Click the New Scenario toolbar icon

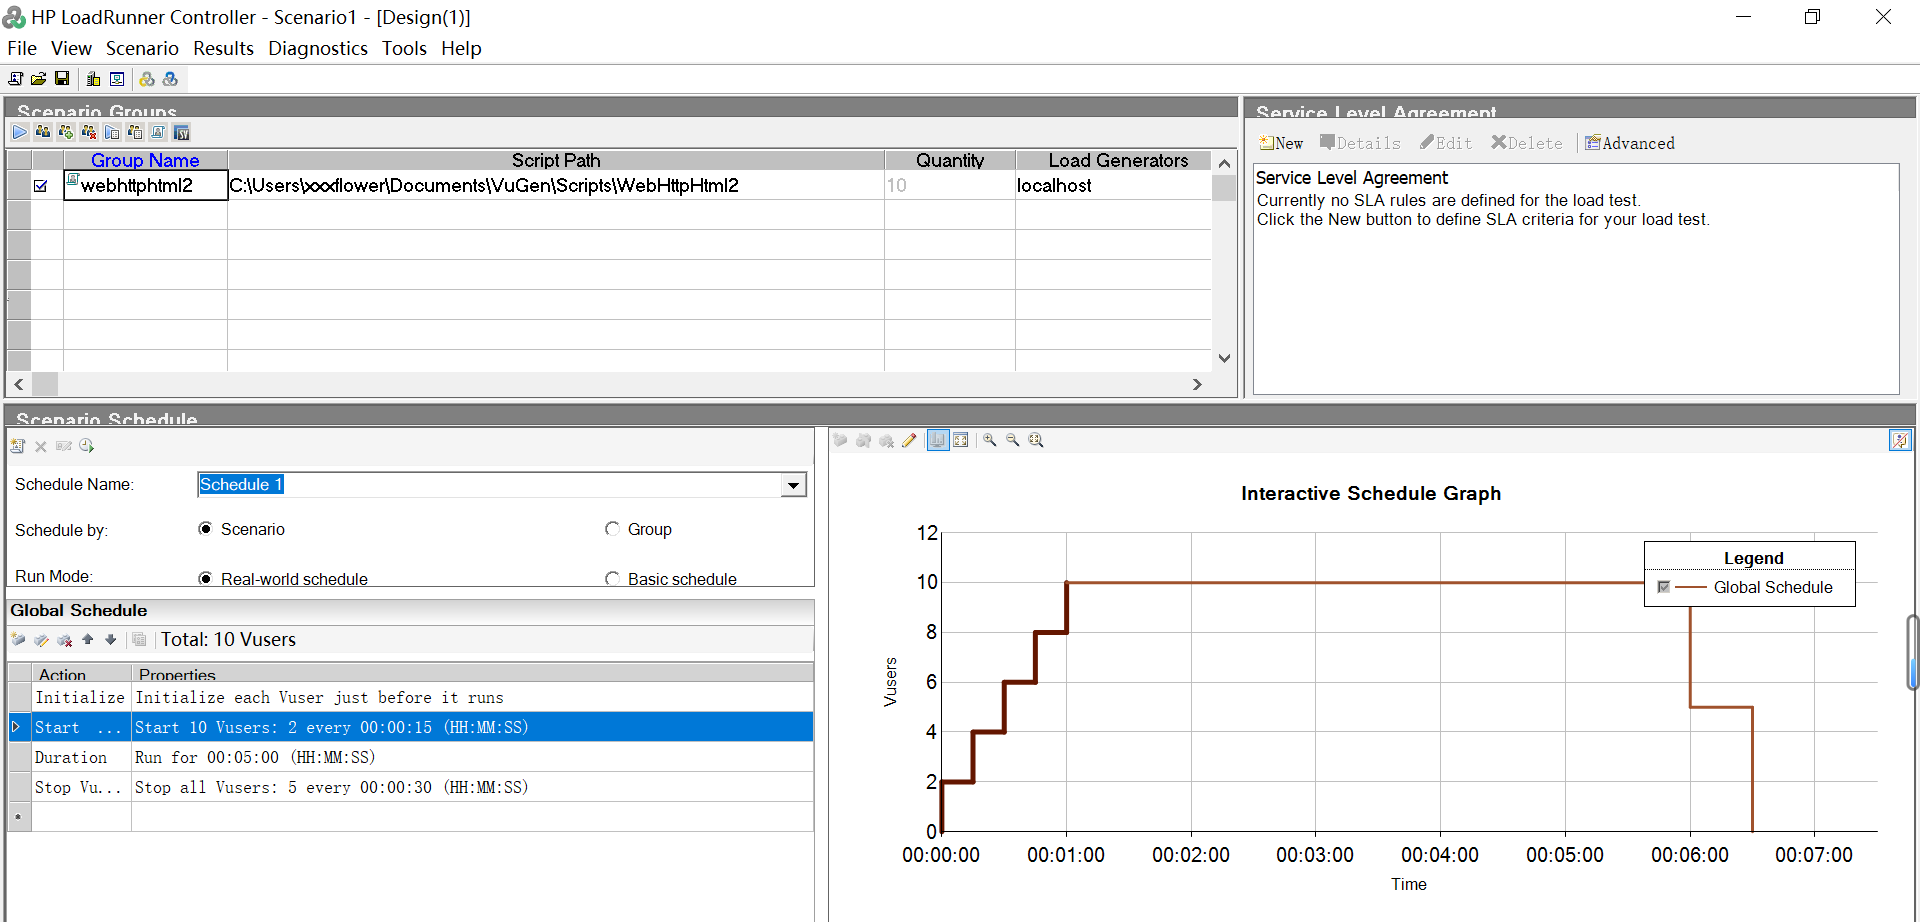coord(15,79)
